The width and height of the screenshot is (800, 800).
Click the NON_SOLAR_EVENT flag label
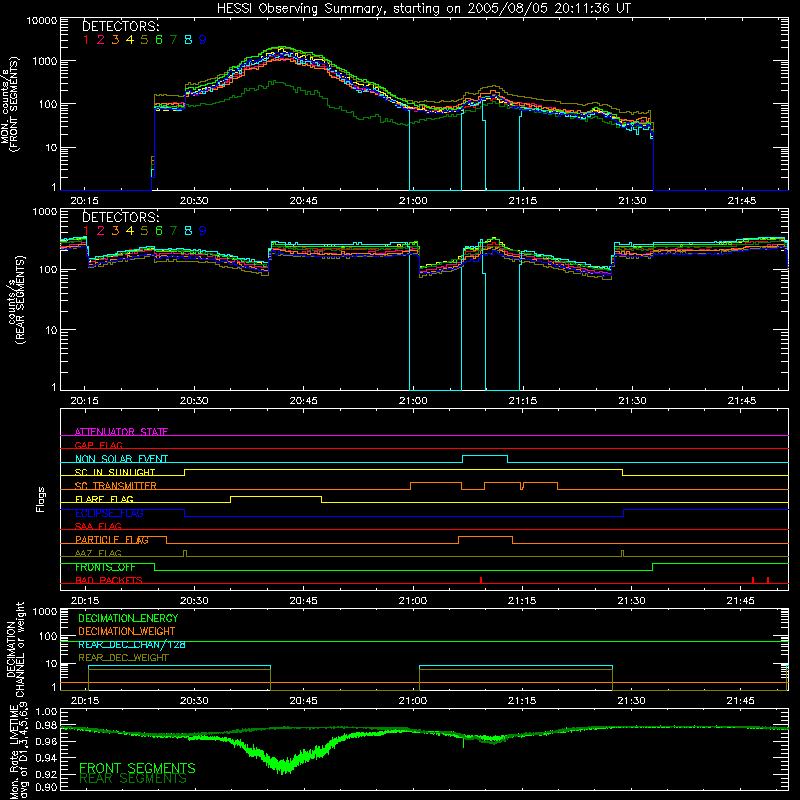pyautogui.click(x=121, y=459)
